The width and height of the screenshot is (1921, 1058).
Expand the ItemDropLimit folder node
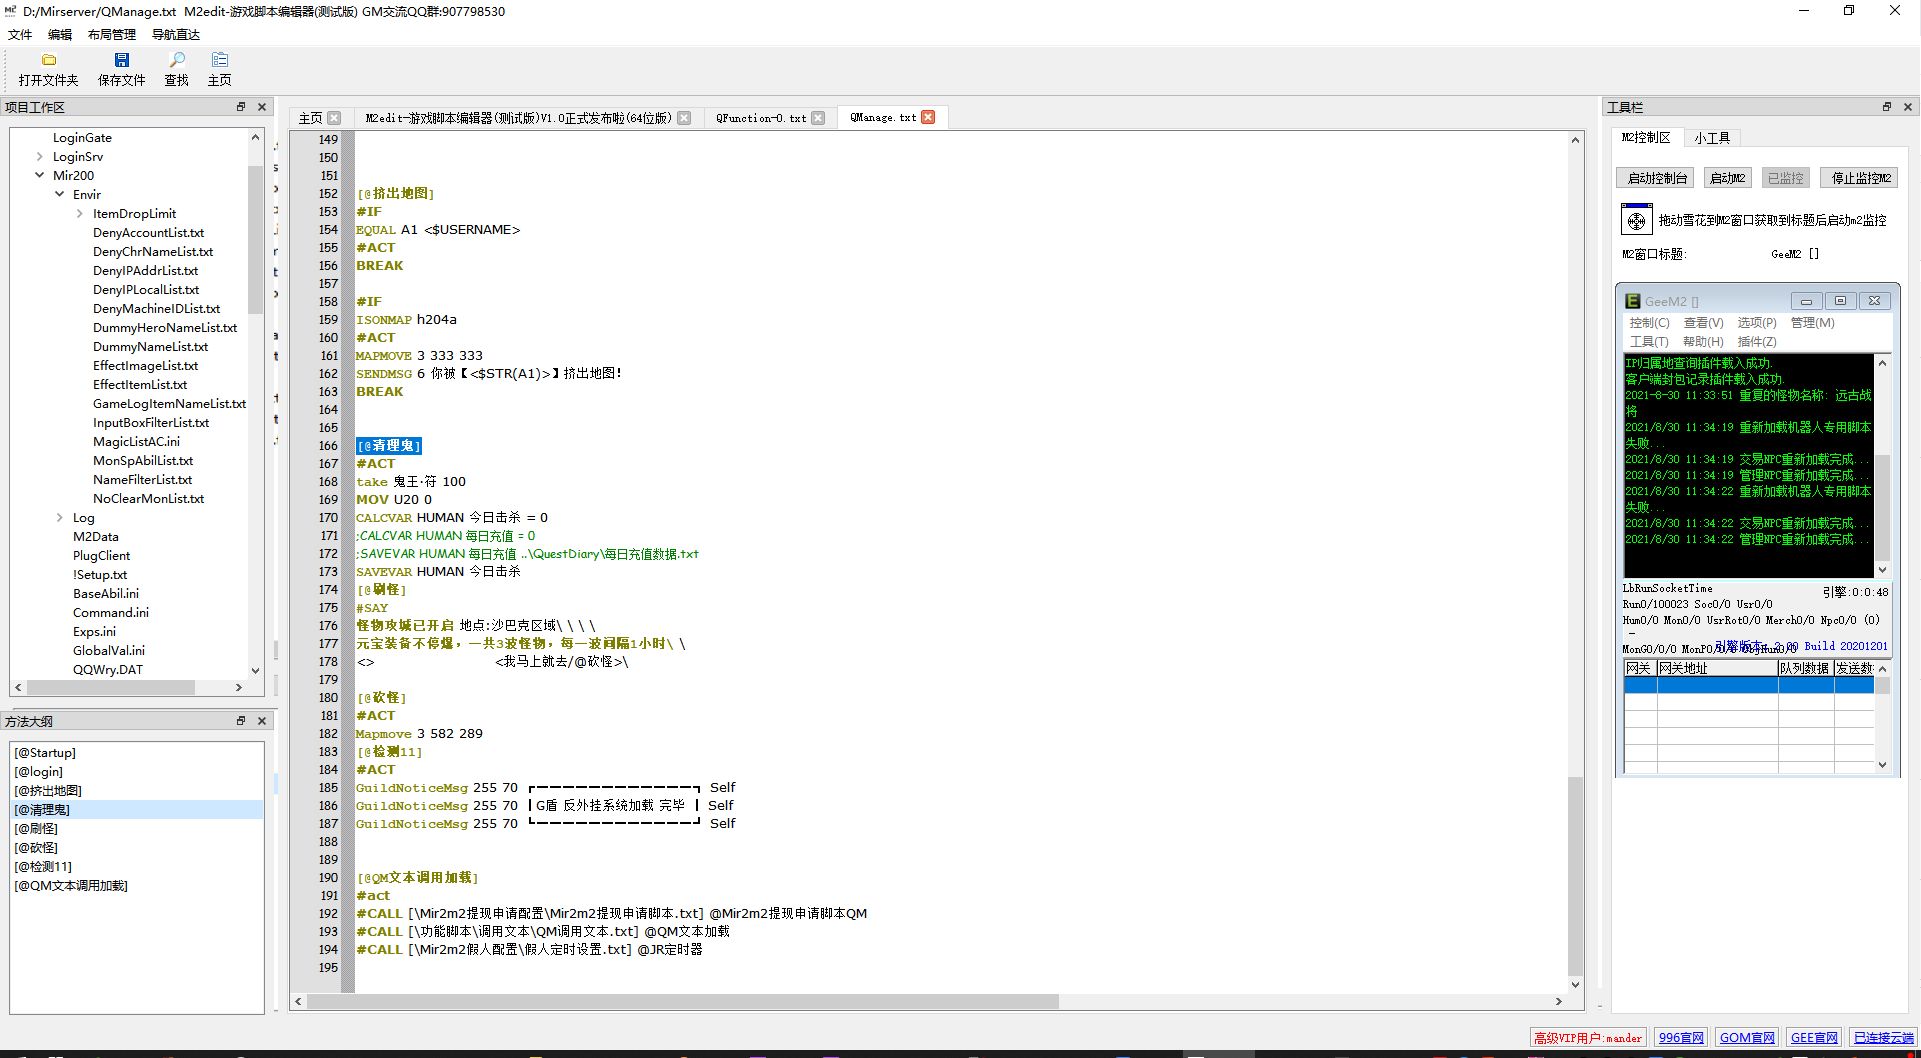79,213
